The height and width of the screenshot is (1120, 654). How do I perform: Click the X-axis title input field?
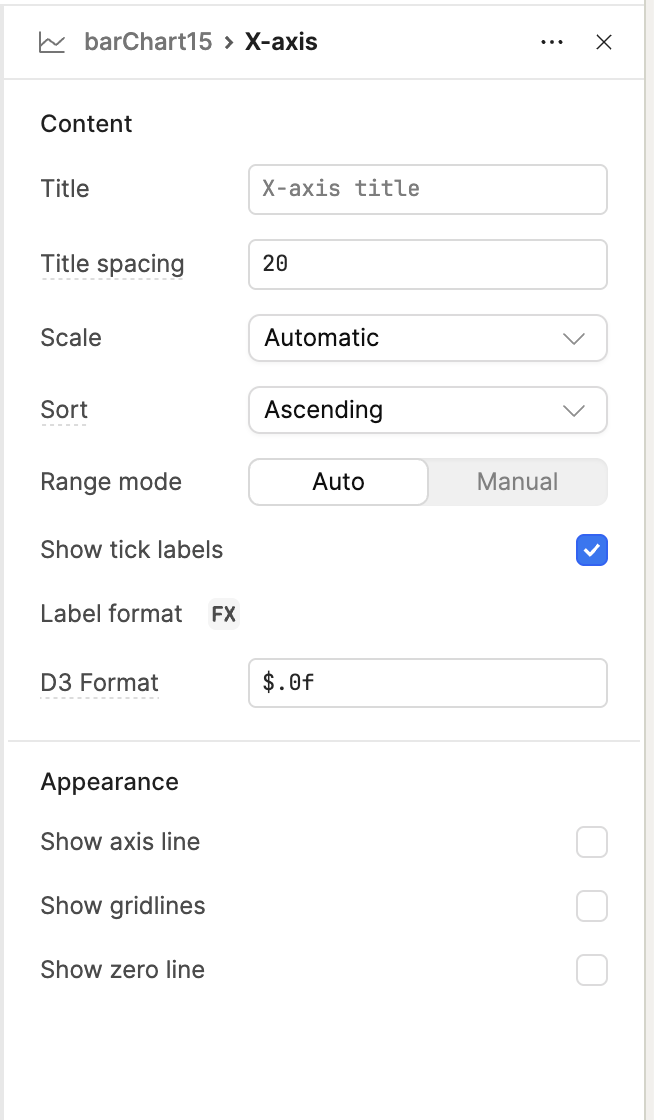tap(427, 189)
